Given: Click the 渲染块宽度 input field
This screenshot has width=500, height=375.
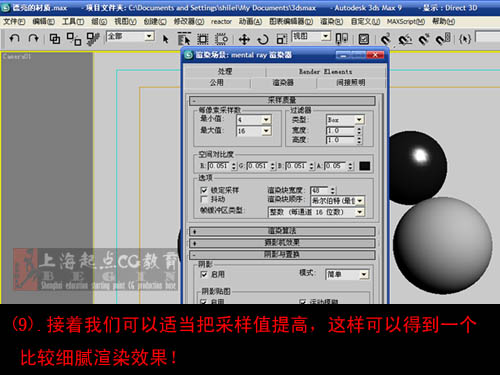Looking at the screenshot, I should (320, 190).
